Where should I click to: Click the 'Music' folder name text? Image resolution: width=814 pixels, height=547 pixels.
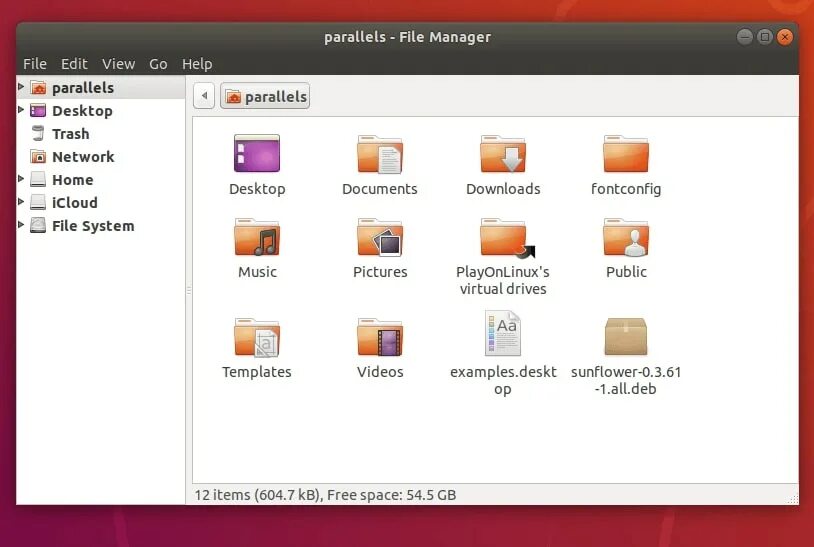click(x=257, y=272)
